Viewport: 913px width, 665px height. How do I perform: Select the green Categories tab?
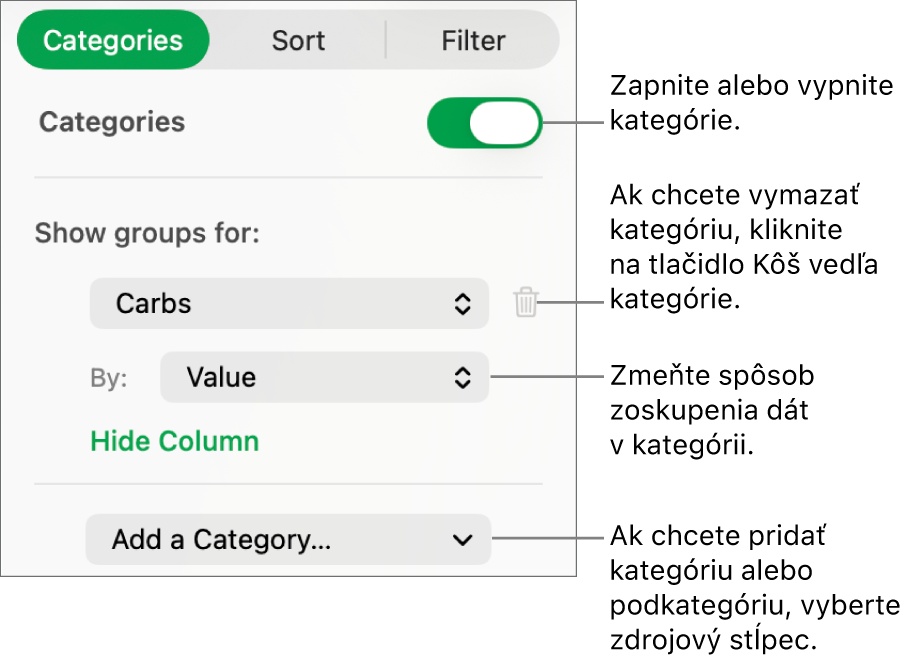click(113, 40)
